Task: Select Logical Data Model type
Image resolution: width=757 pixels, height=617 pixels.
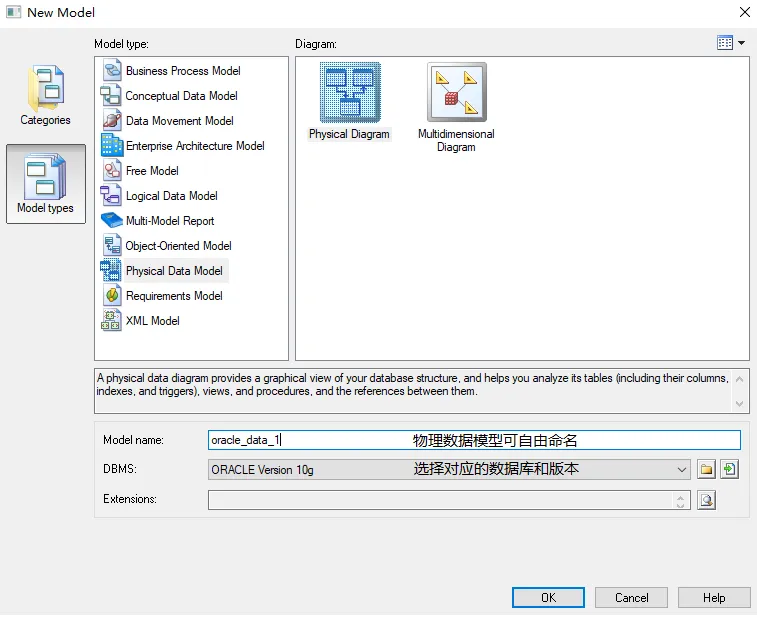Action: [x=171, y=196]
